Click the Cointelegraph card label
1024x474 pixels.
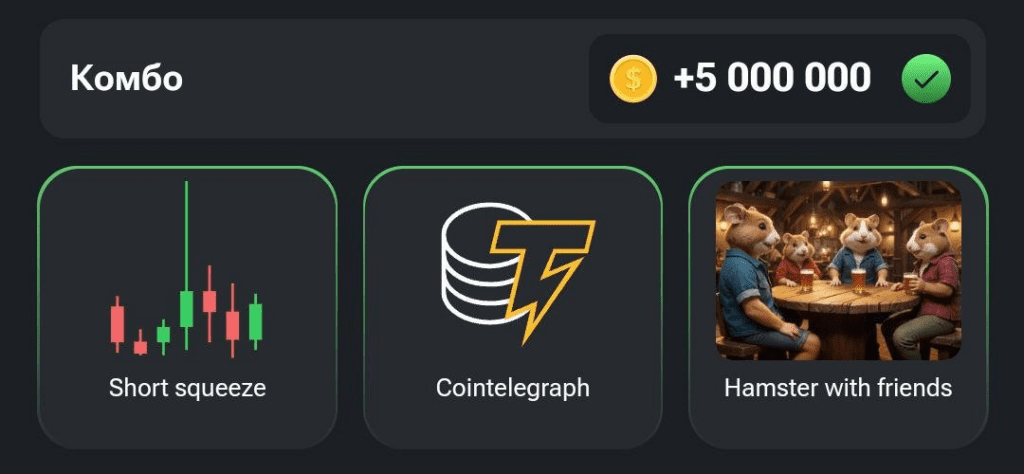coord(513,387)
